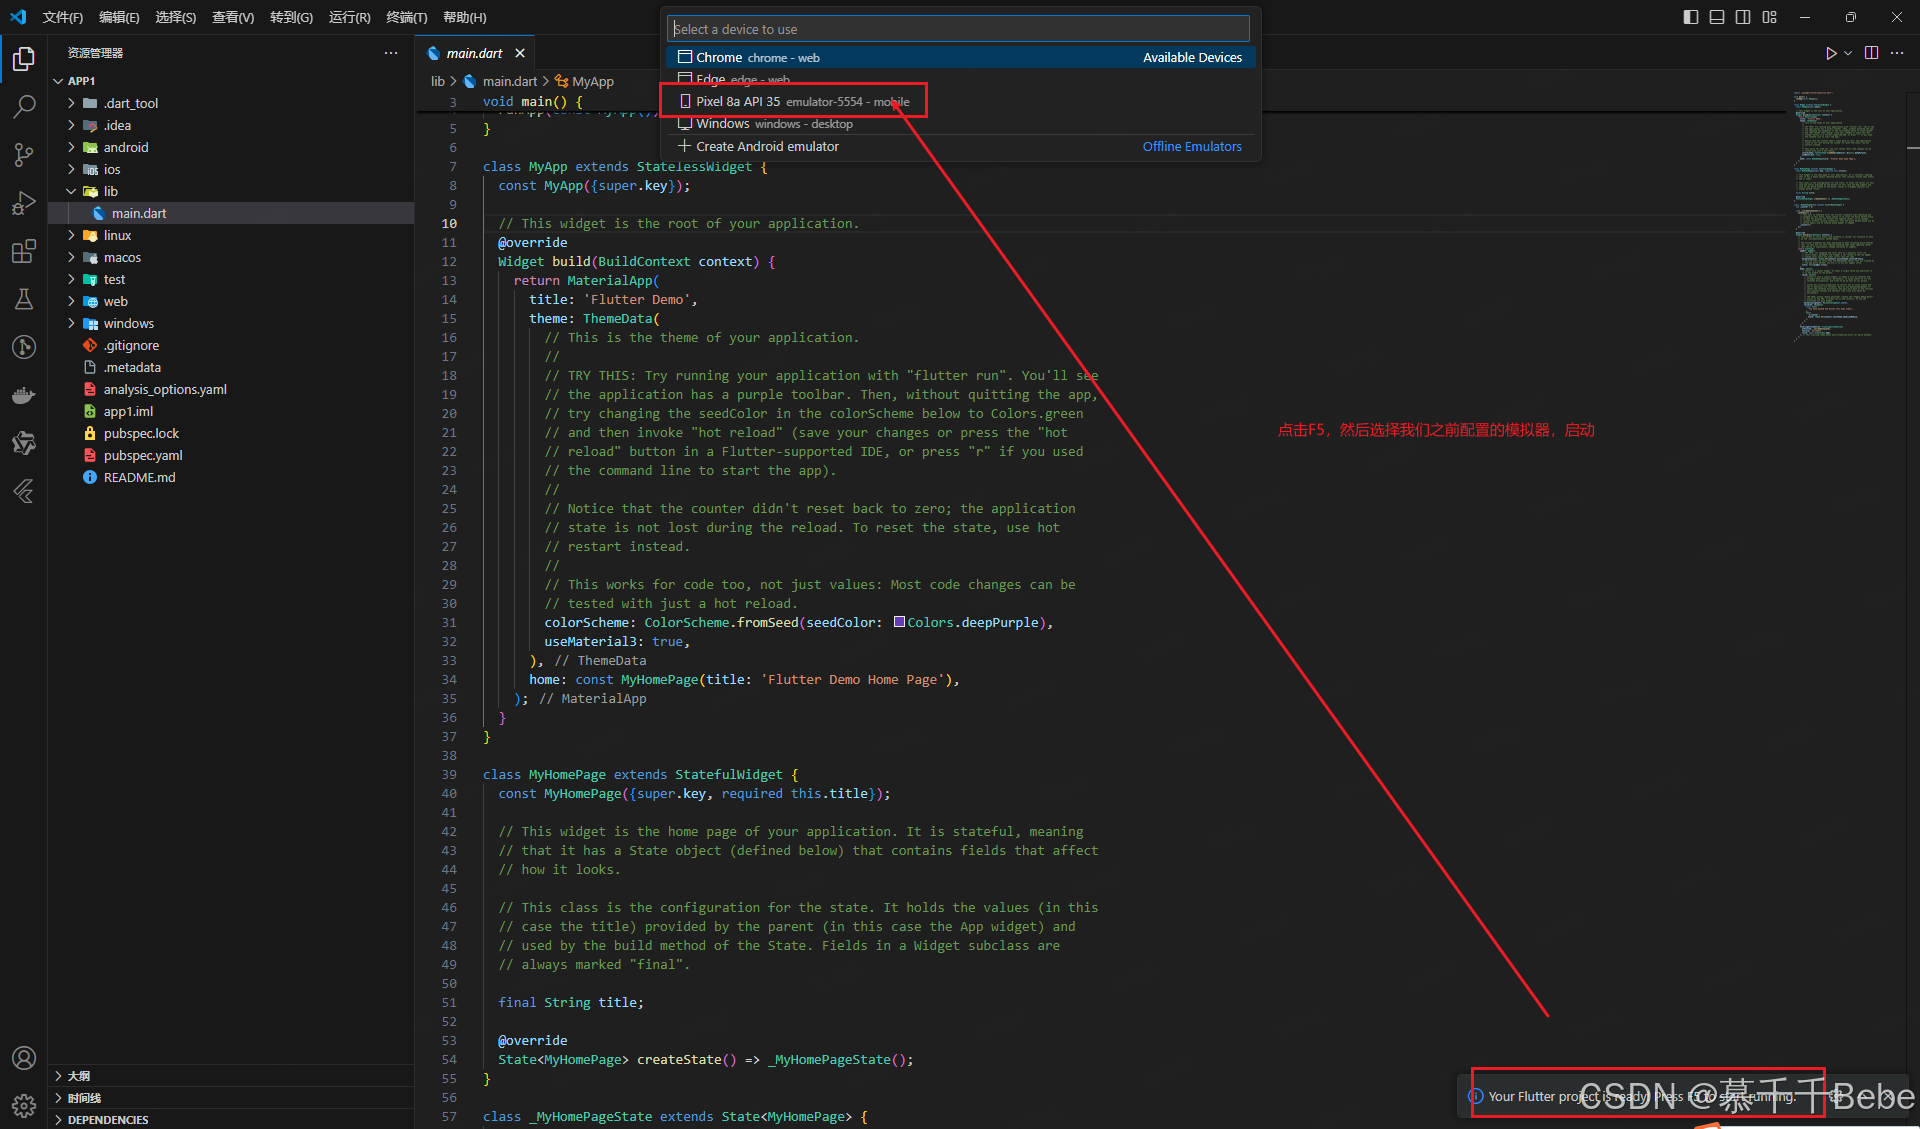The width and height of the screenshot is (1920, 1129).
Task: Click the Run play button in editor toolbar
Action: (1830, 53)
